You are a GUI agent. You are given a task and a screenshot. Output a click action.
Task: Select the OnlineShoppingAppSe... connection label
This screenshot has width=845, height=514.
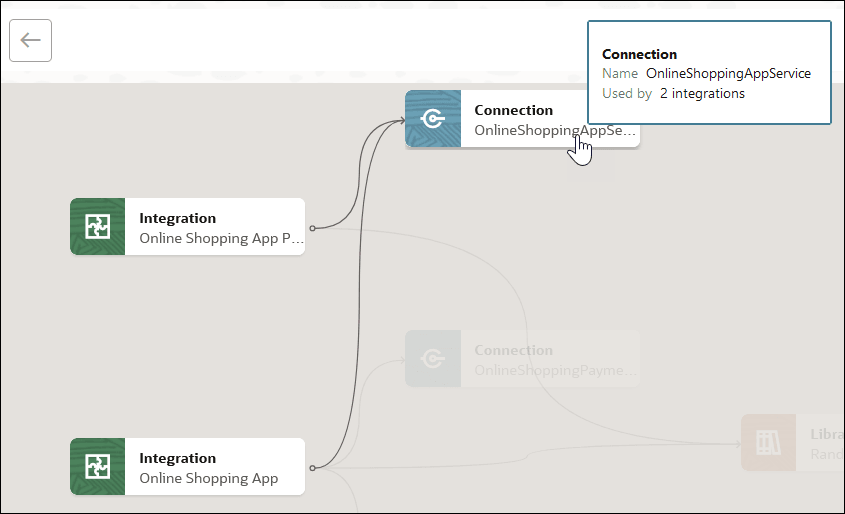[x=555, y=130]
